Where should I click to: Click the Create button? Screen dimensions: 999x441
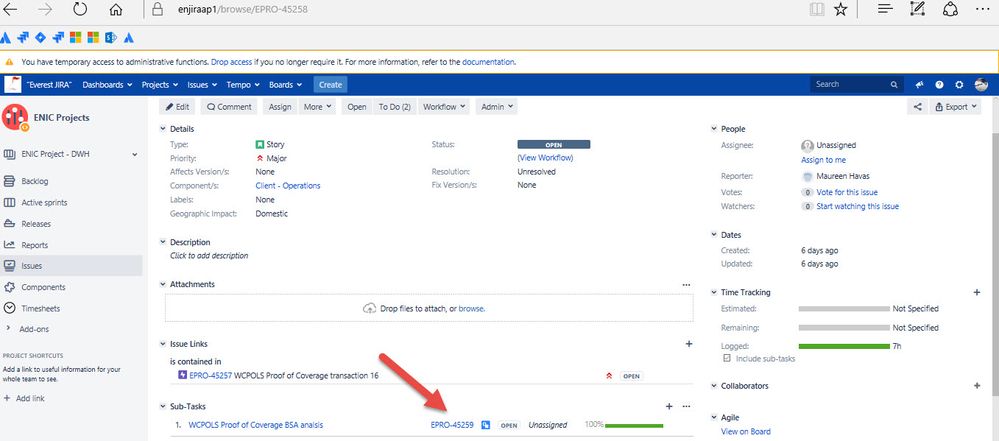pos(330,85)
